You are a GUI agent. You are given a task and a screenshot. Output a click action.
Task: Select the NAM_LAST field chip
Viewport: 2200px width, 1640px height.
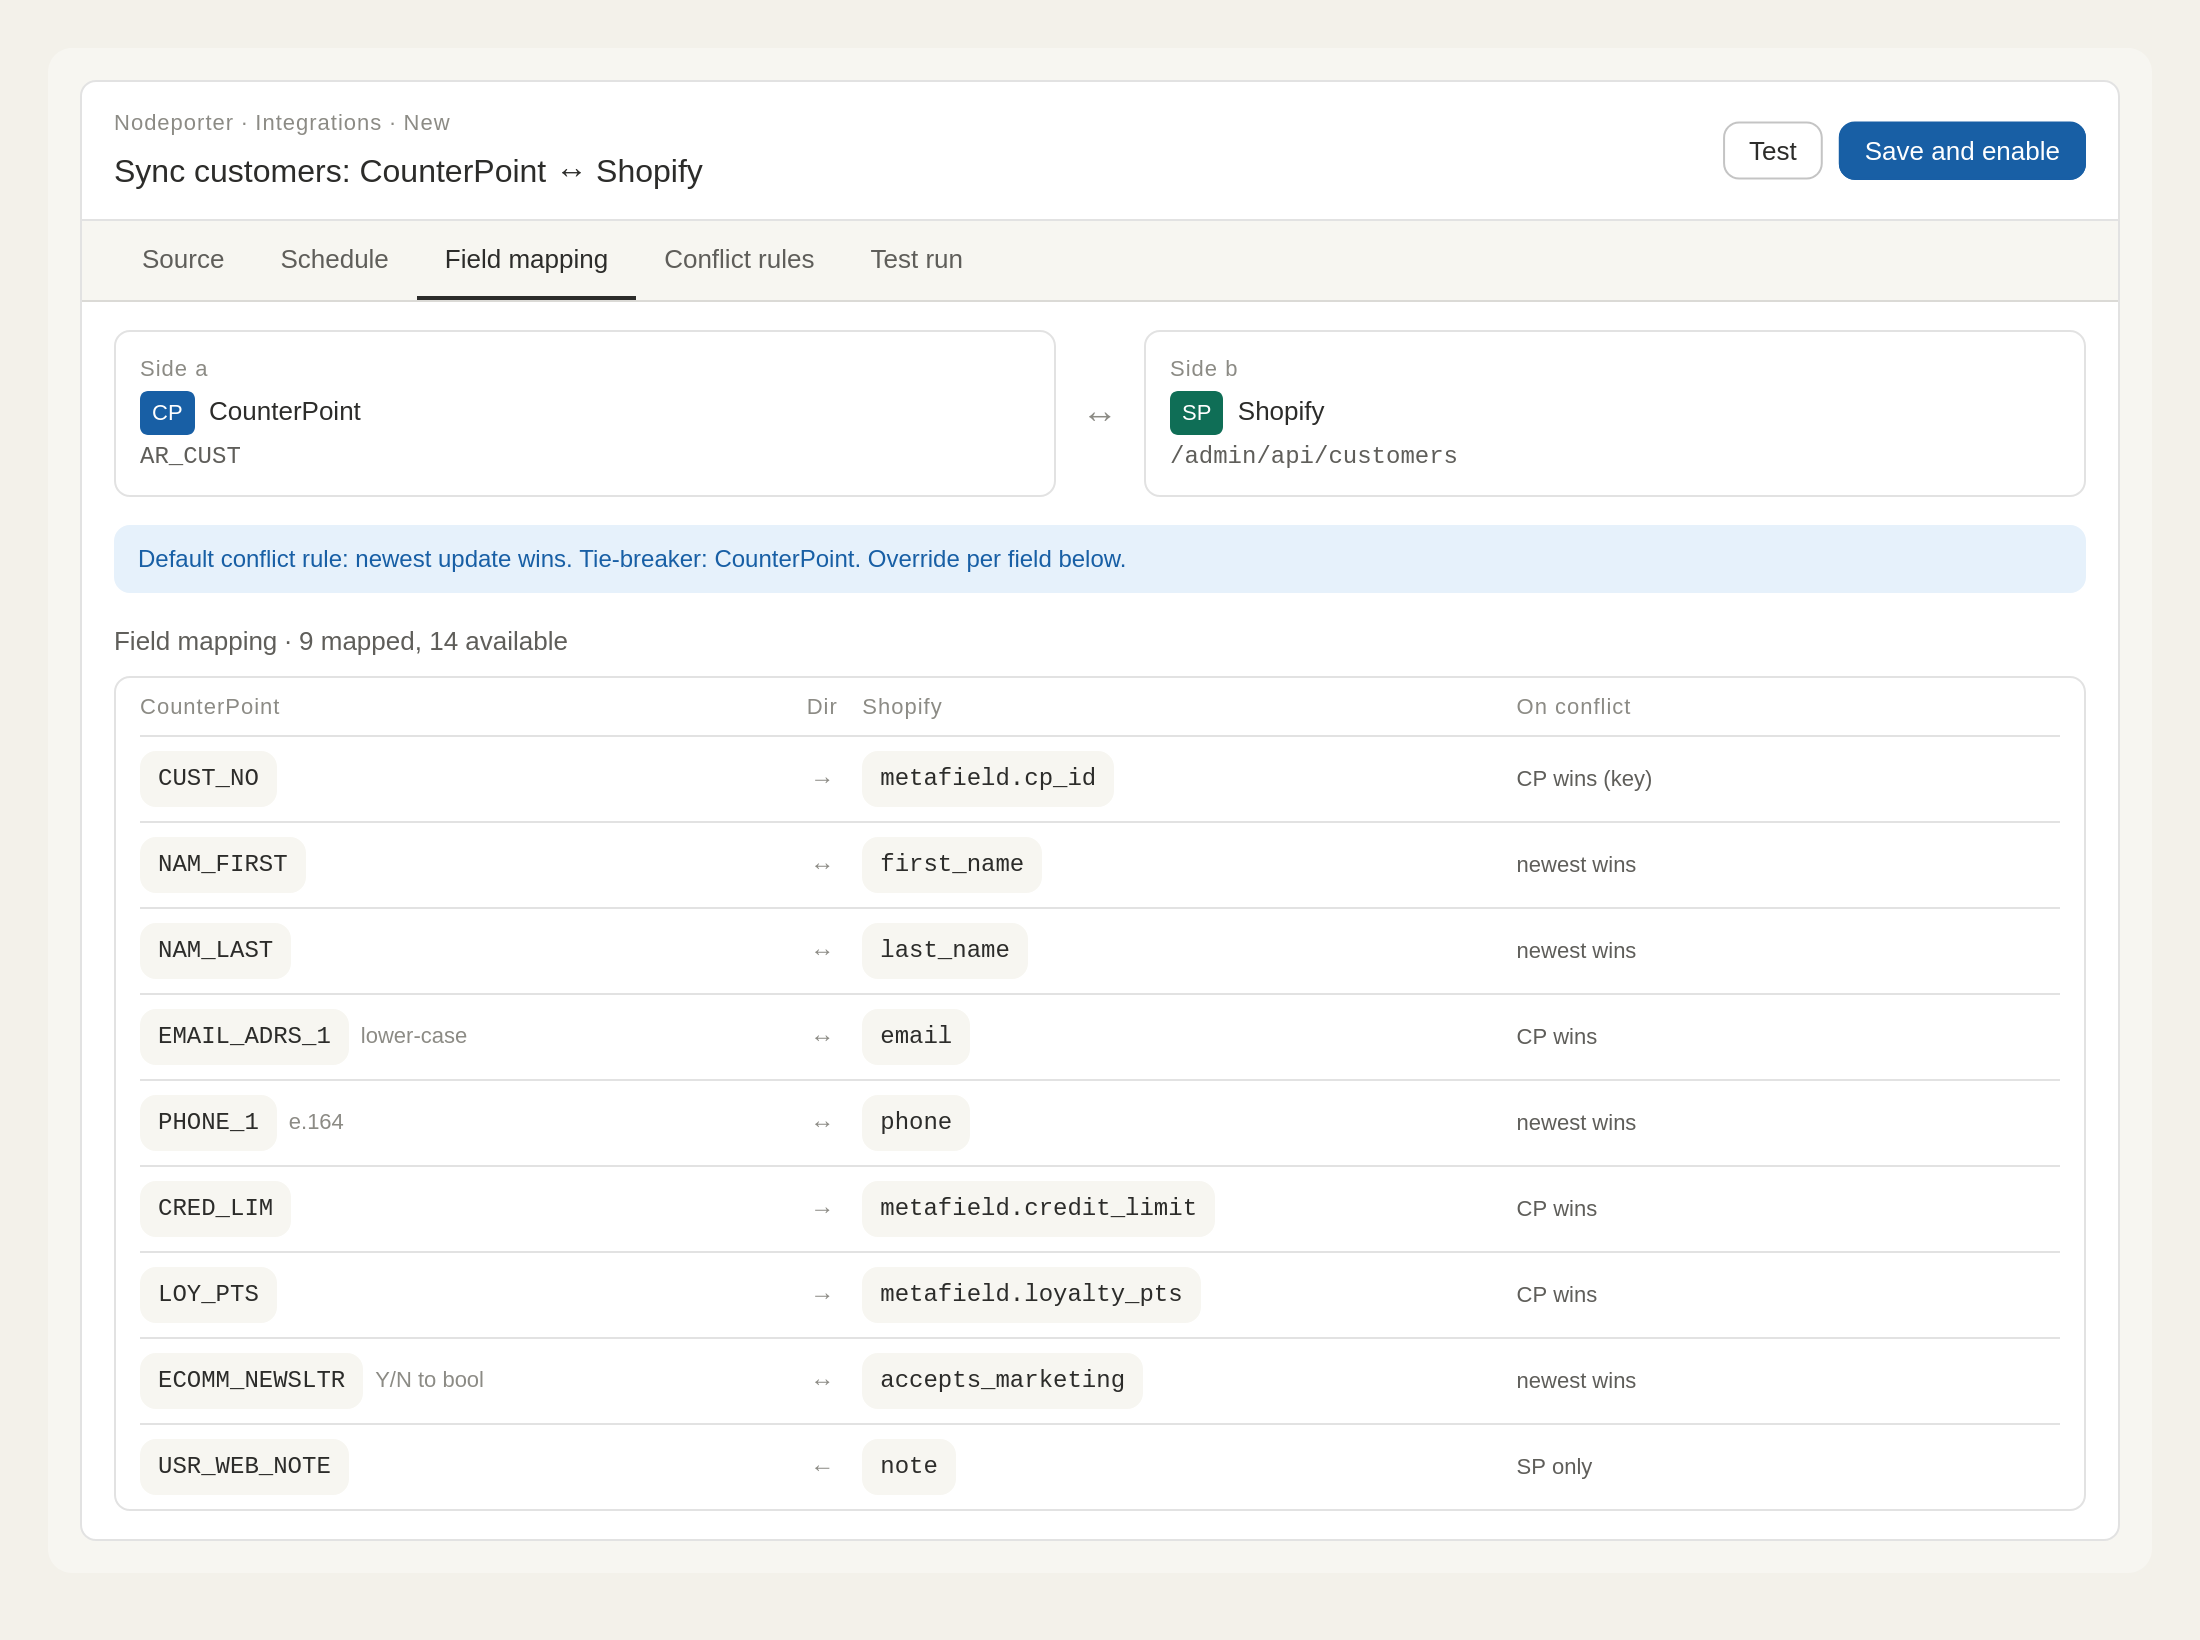pyautogui.click(x=215, y=950)
